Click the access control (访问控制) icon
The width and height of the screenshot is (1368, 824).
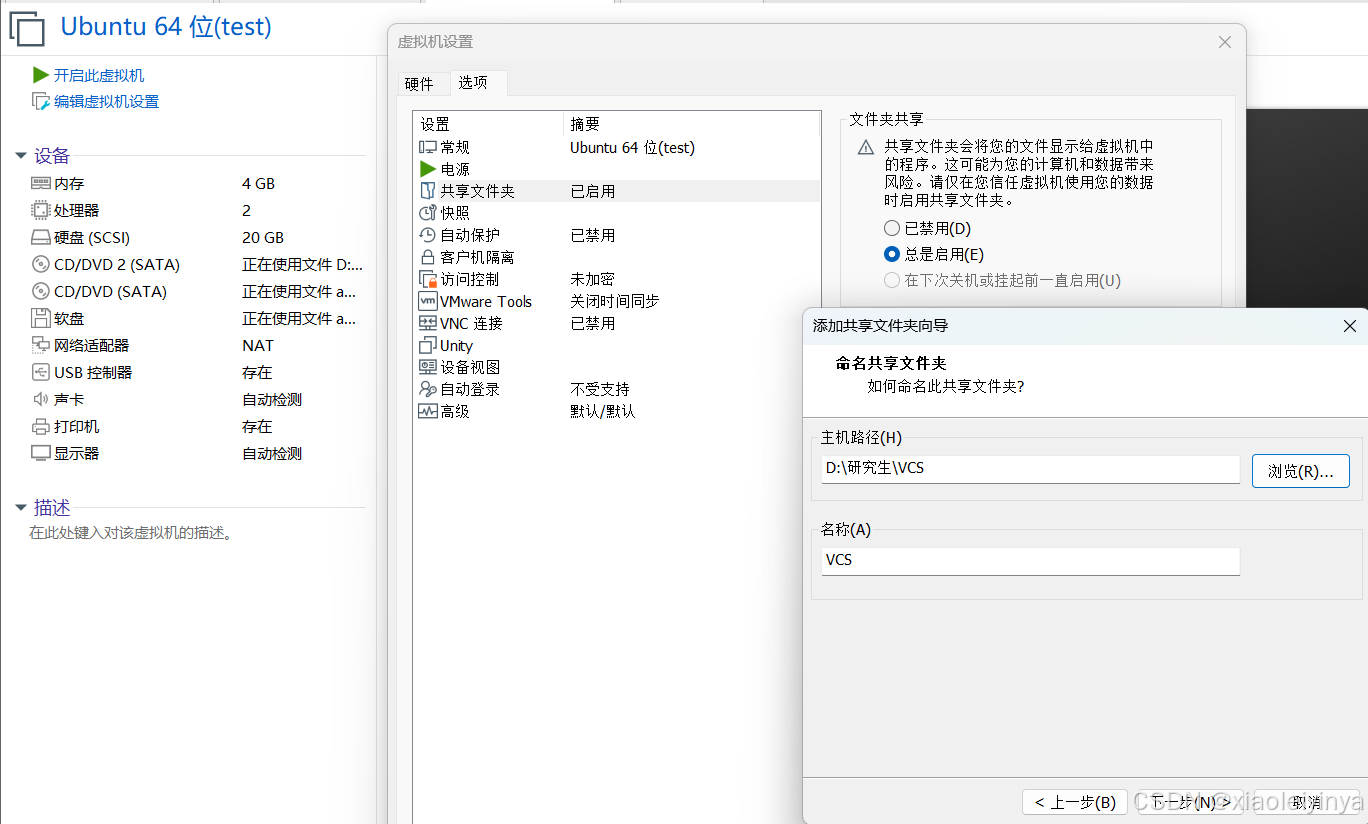click(x=428, y=280)
